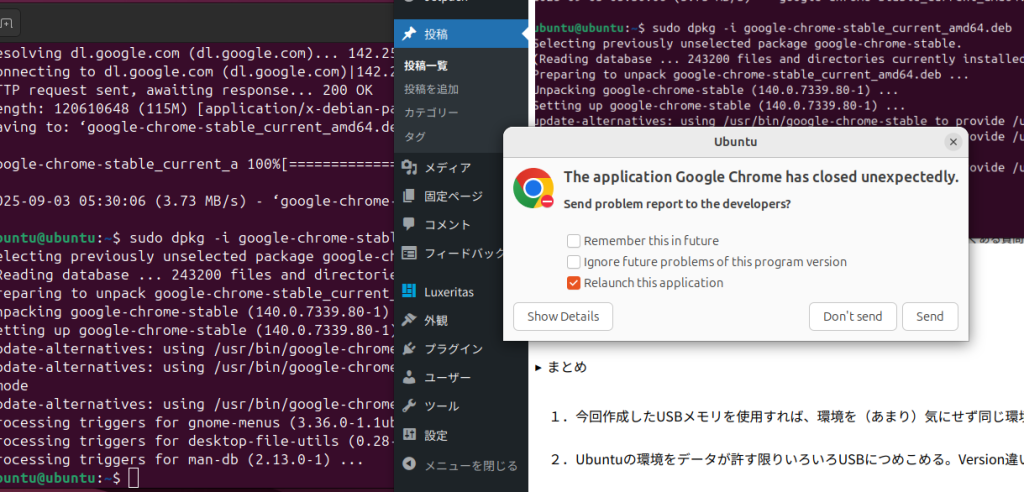Close the Ubuntu crash dialog
This screenshot has width=1024, height=492.
click(x=953, y=142)
